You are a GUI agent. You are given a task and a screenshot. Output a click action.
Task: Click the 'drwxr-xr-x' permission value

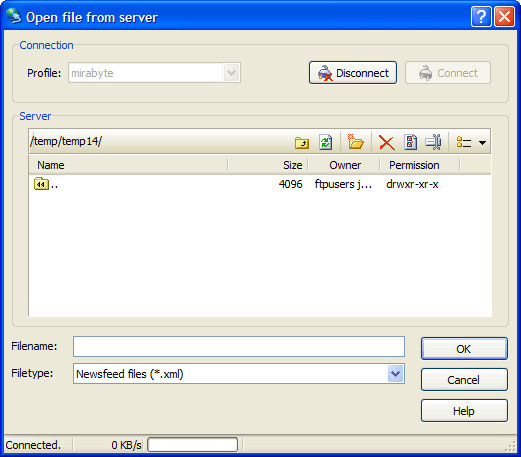[412, 184]
